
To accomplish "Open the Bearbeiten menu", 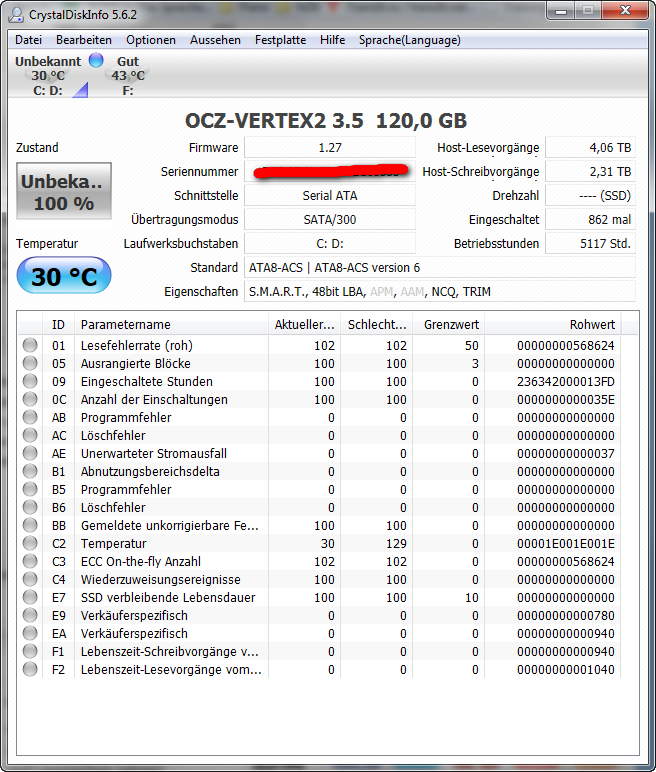I will tap(84, 40).
